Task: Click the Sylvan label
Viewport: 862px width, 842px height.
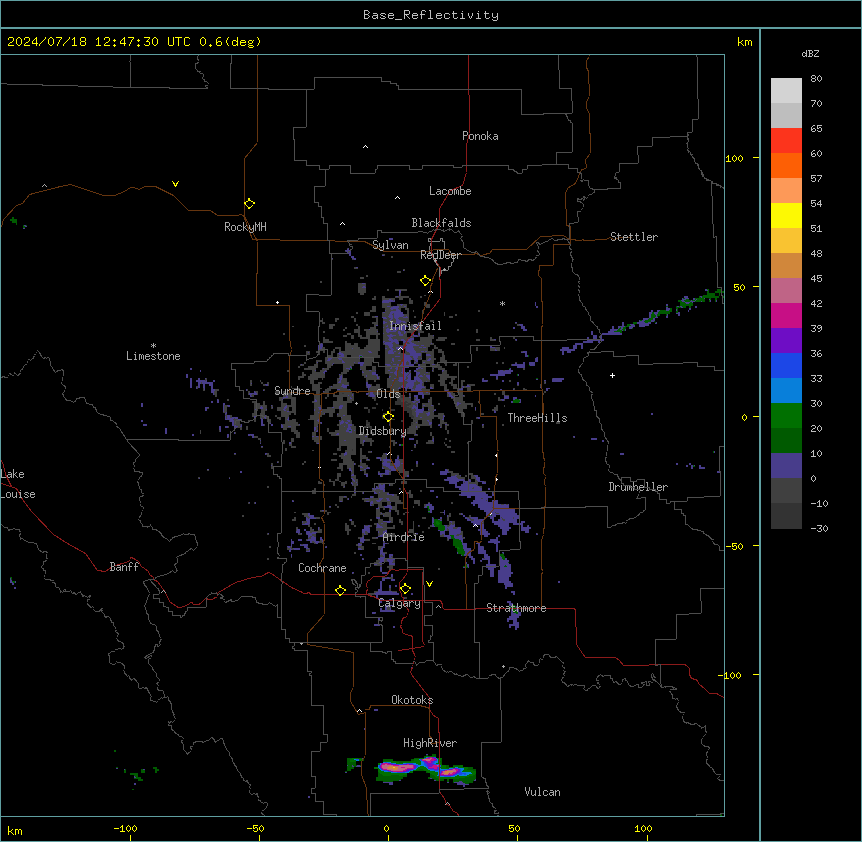Action: [390, 245]
